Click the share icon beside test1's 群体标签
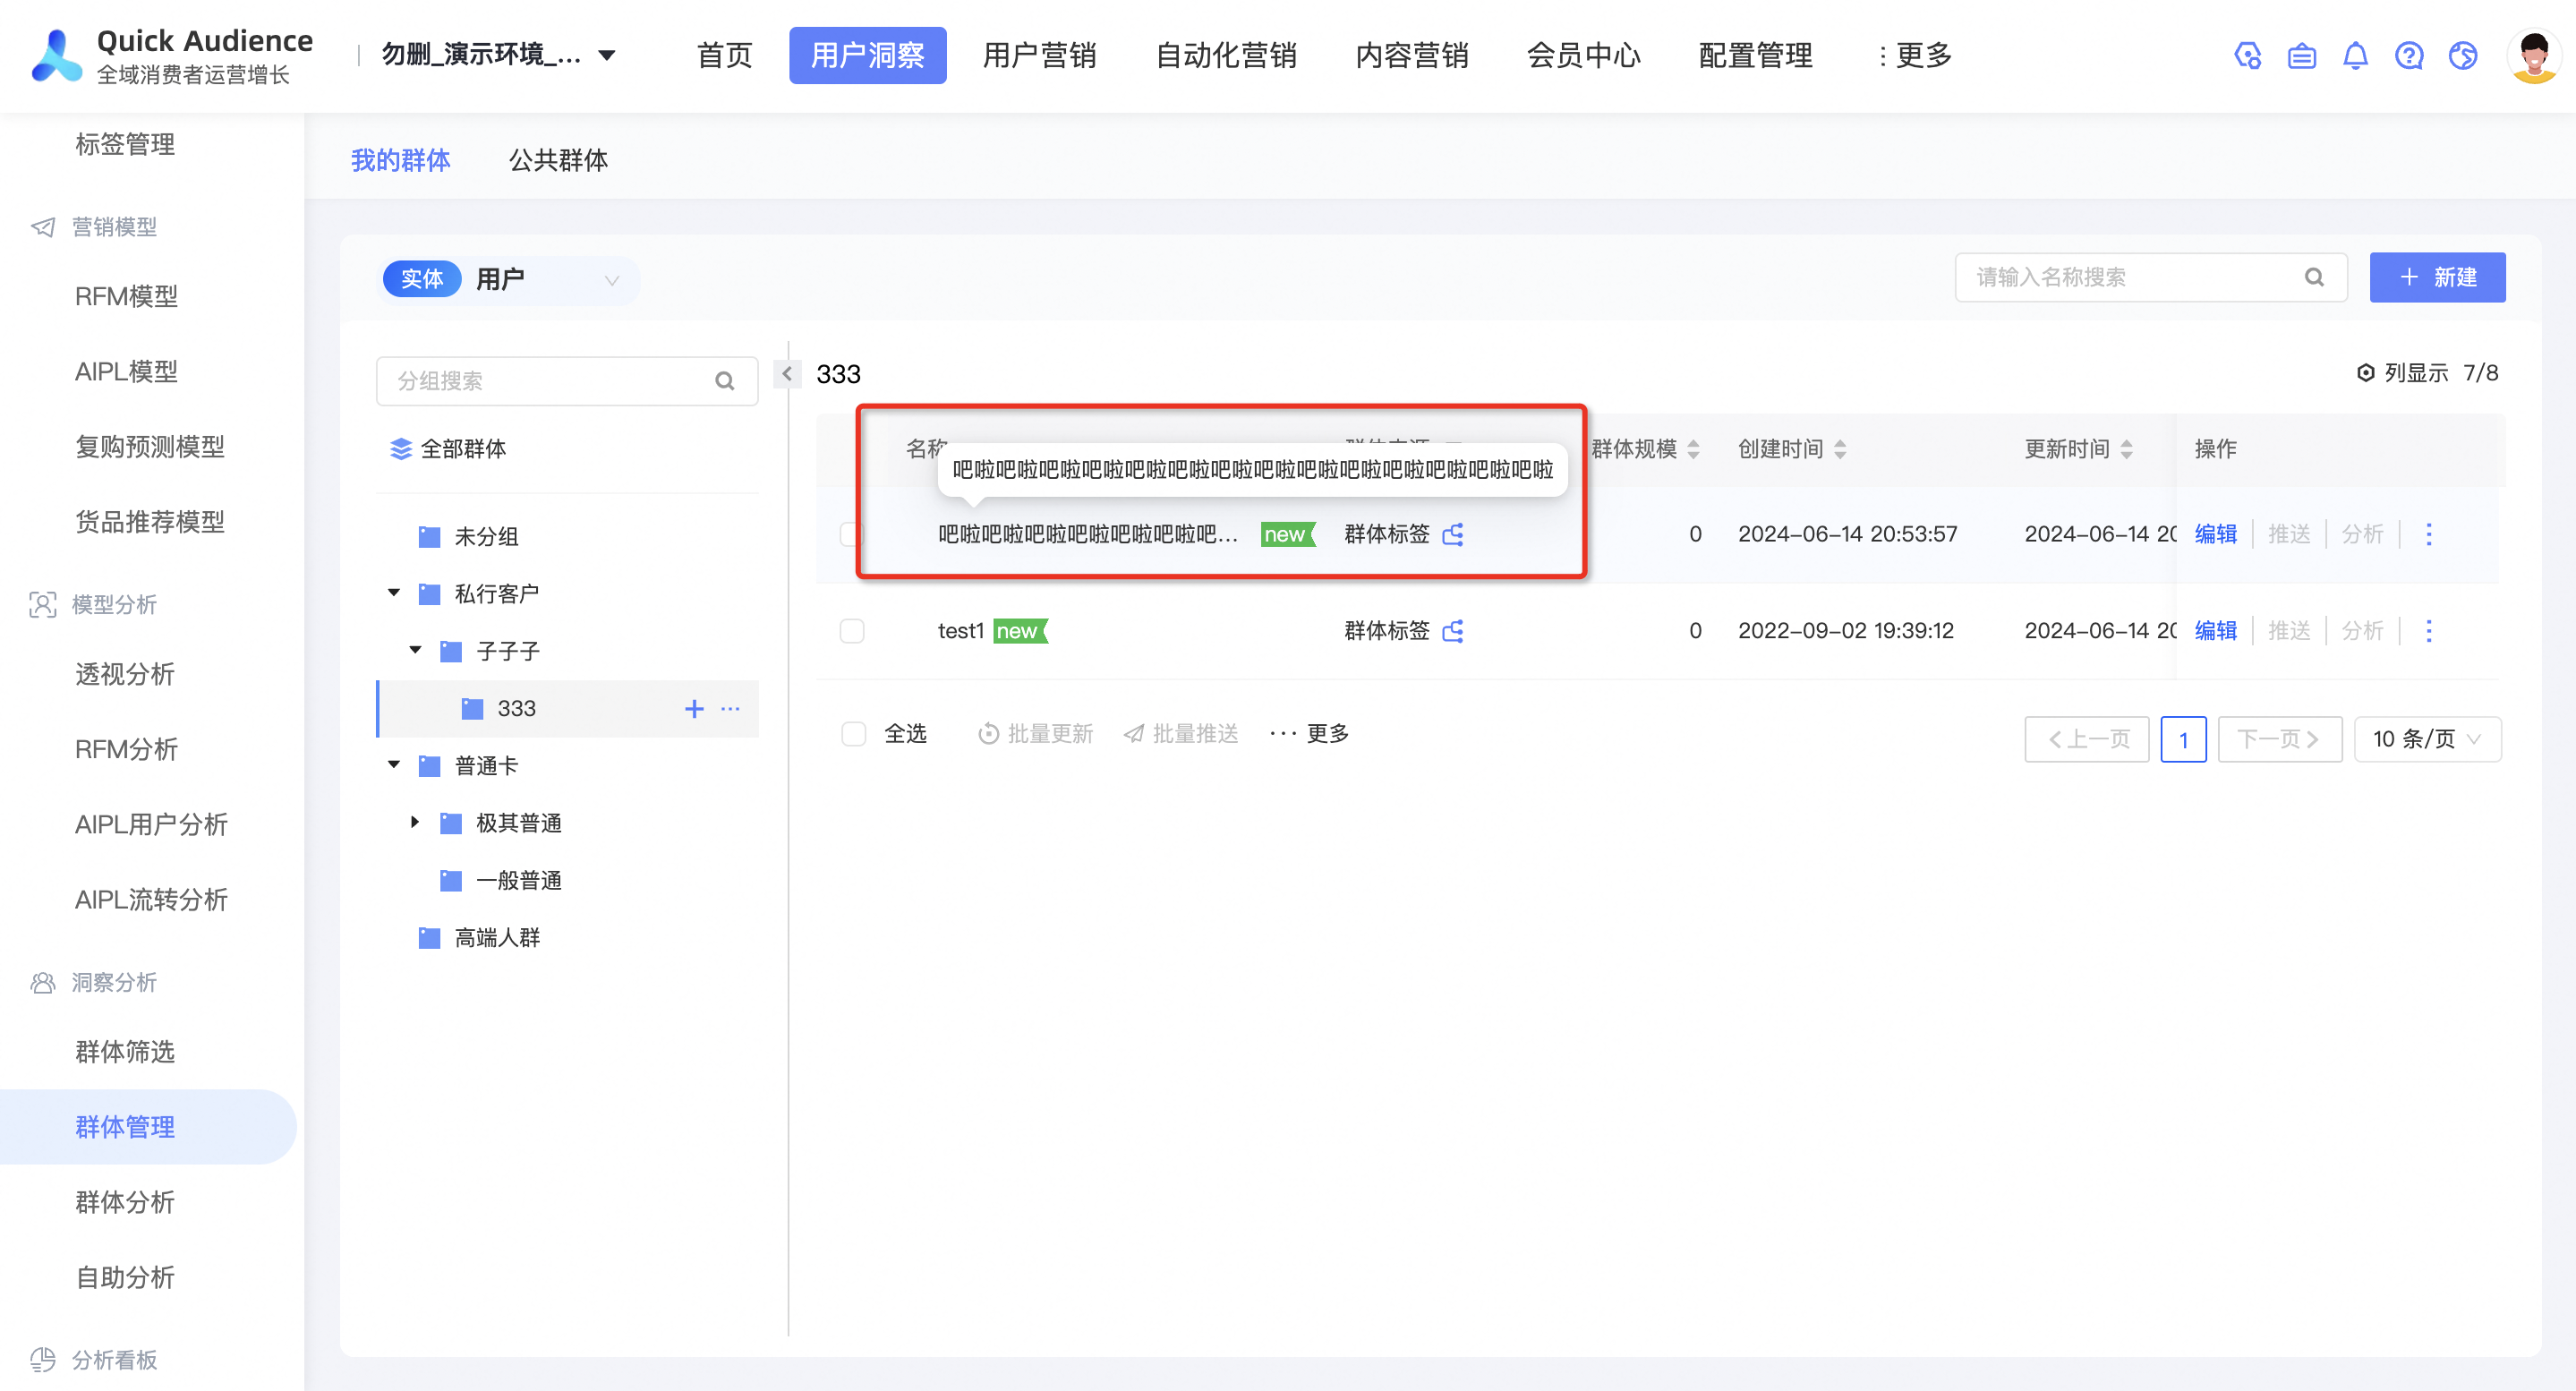 coord(1453,631)
